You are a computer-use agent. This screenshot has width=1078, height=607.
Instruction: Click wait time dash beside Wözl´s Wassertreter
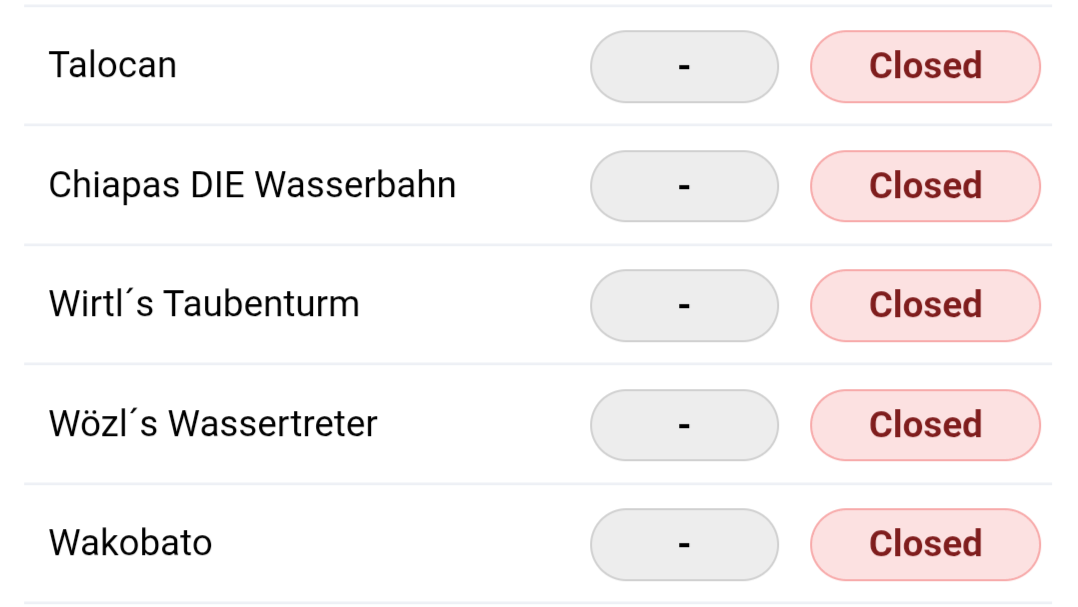pyautogui.click(x=684, y=425)
